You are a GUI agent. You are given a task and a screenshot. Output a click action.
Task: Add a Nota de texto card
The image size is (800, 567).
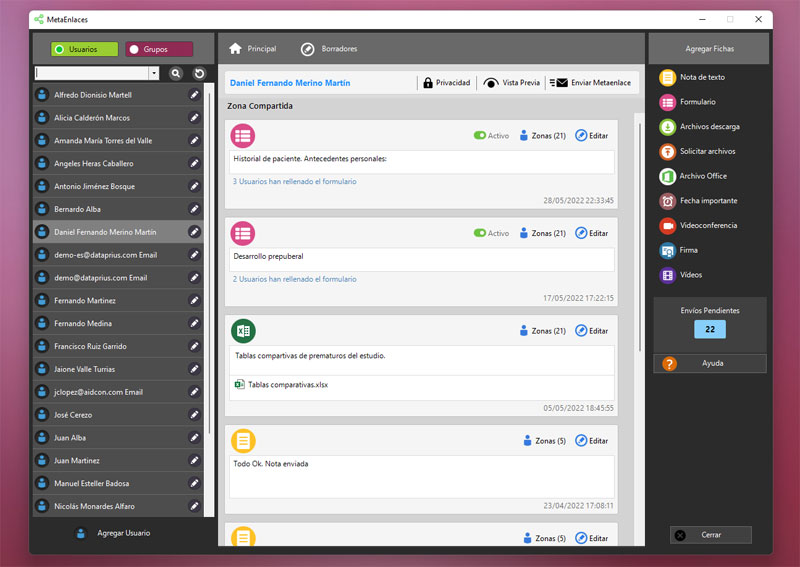pos(692,77)
